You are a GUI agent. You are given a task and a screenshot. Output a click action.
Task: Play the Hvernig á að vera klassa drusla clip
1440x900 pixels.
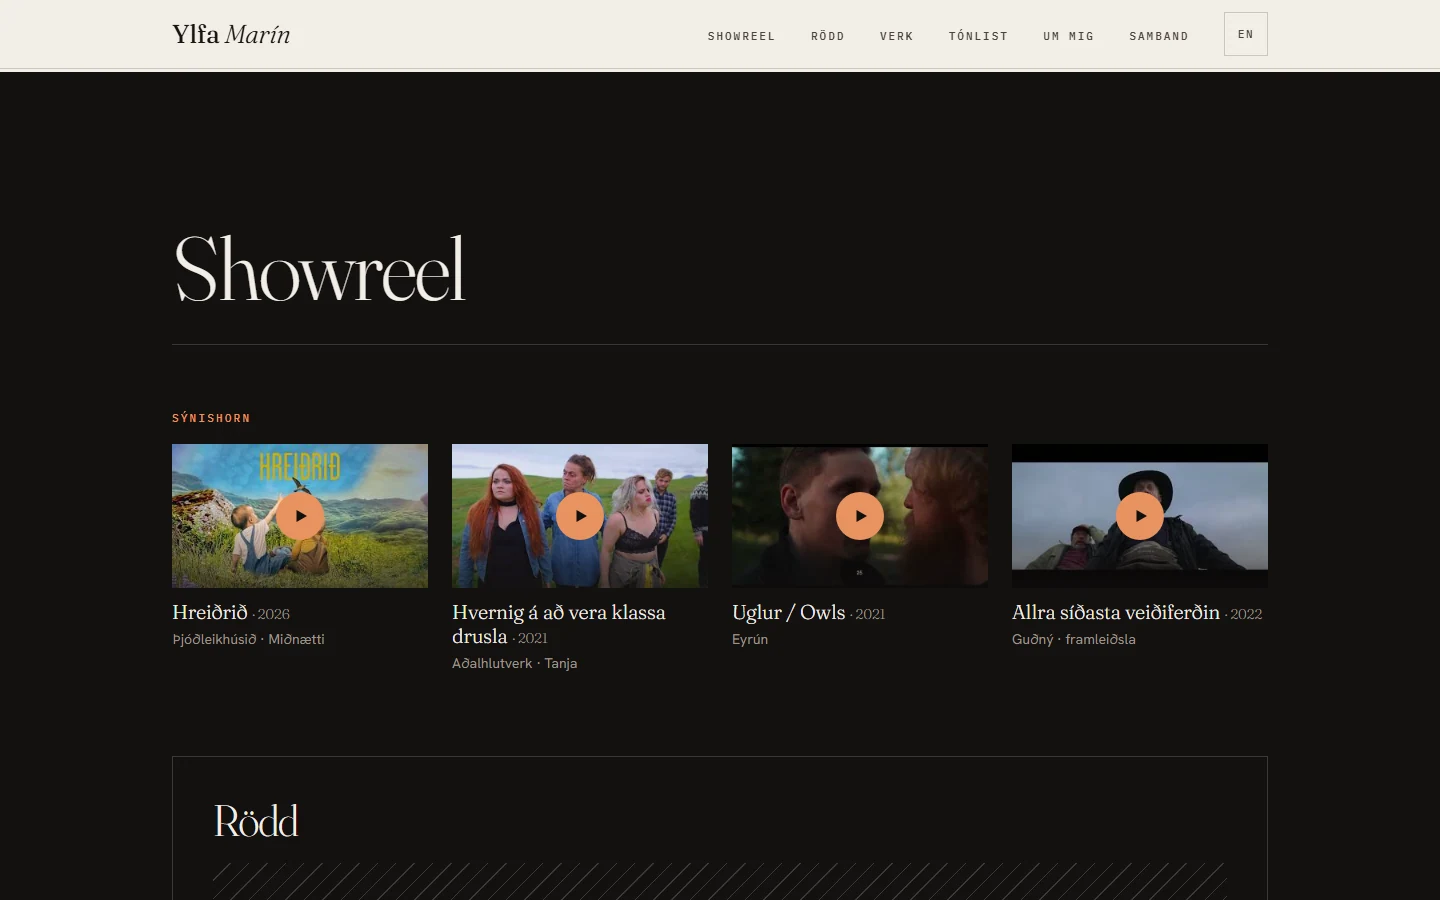pyautogui.click(x=580, y=516)
